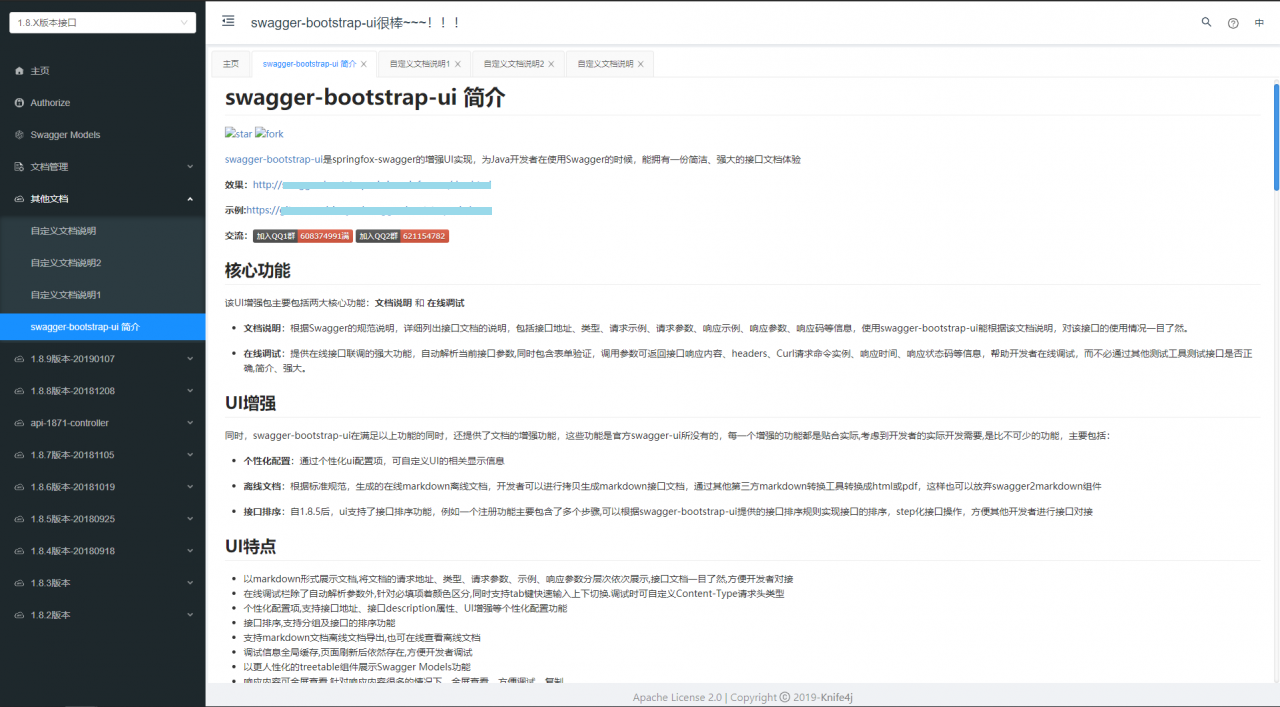The width and height of the screenshot is (1280, 707).
Task: Close the swagger-bootstrap-ui 简介 tab
Action: pos(365,62)
